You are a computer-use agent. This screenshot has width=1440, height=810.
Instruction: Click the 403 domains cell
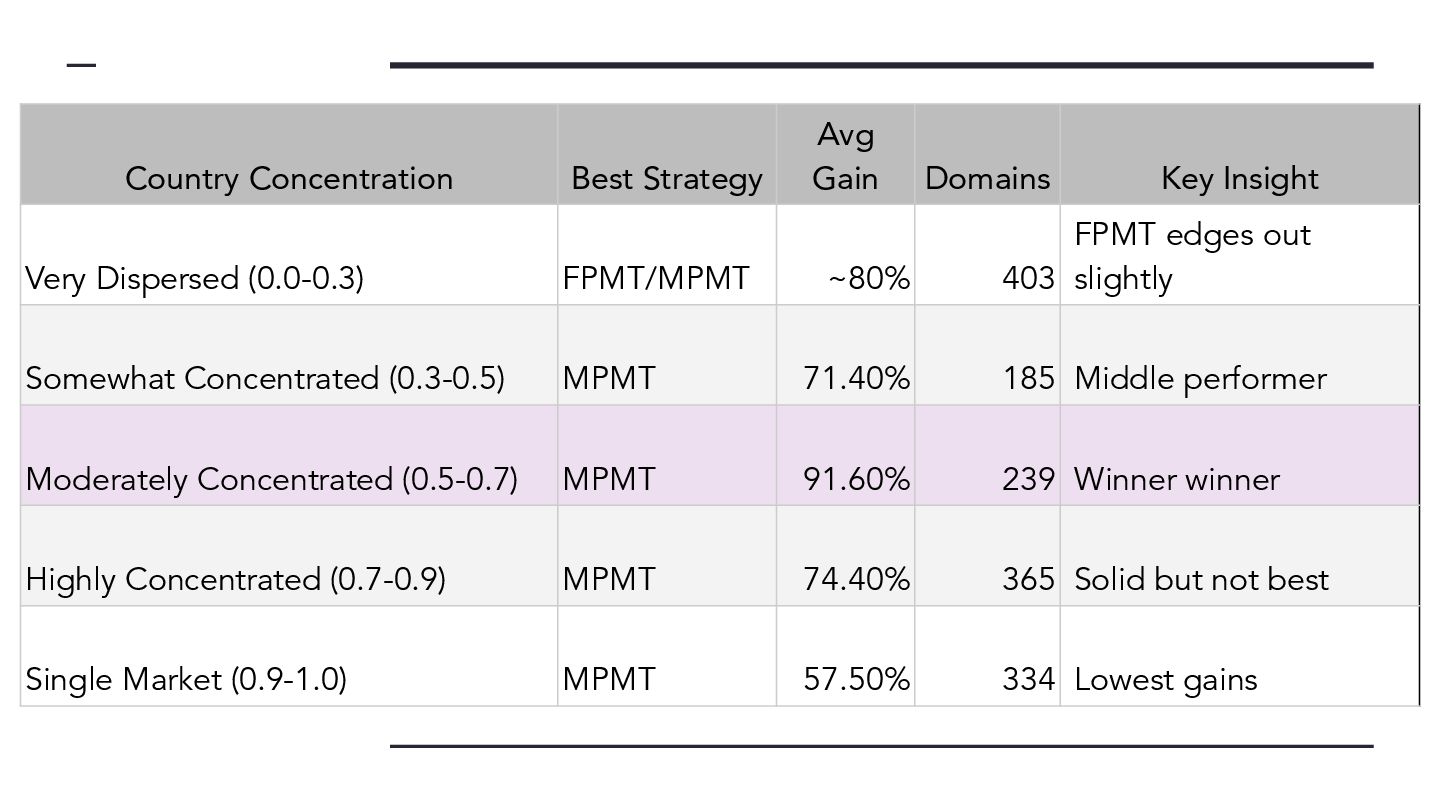(987, 255)
